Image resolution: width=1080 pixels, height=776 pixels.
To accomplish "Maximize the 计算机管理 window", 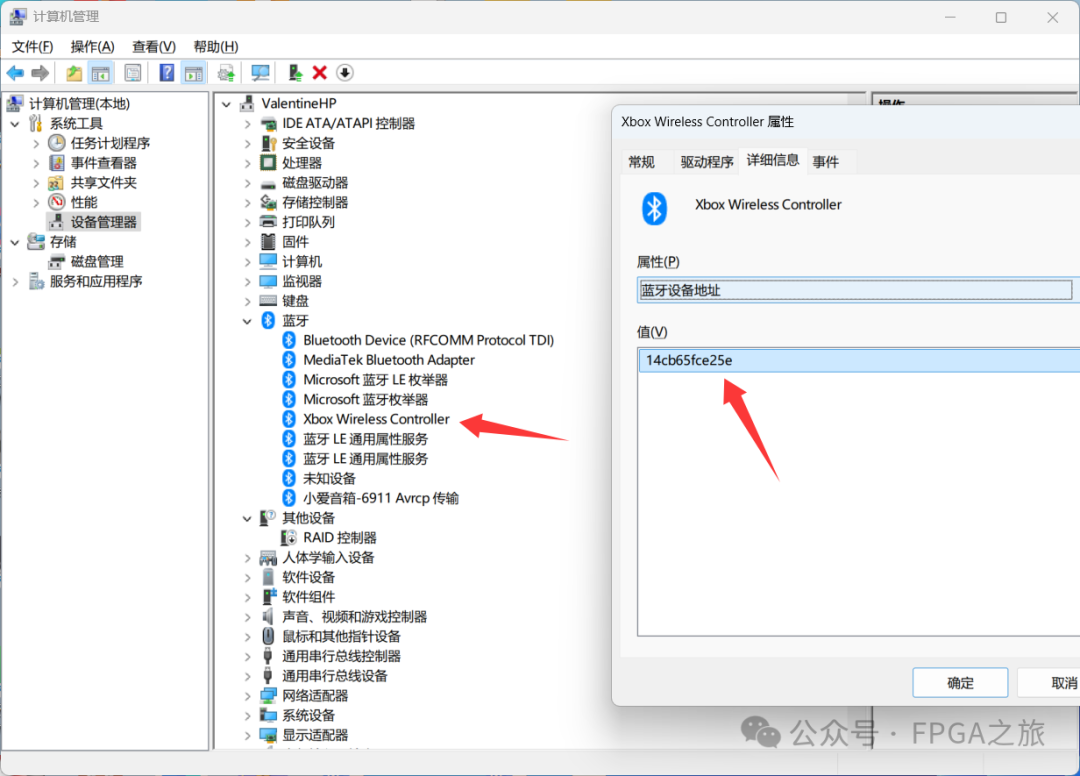I will click(x=1001, y=17).
